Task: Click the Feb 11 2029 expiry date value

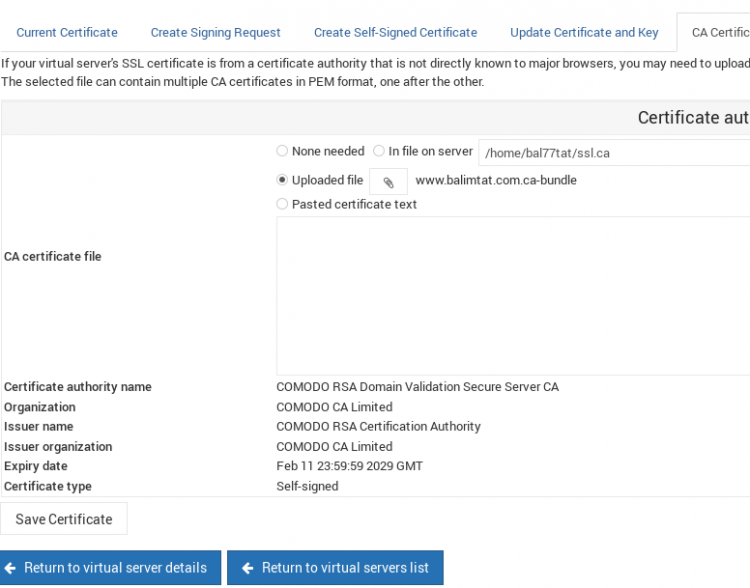Action: coord(349,467)
